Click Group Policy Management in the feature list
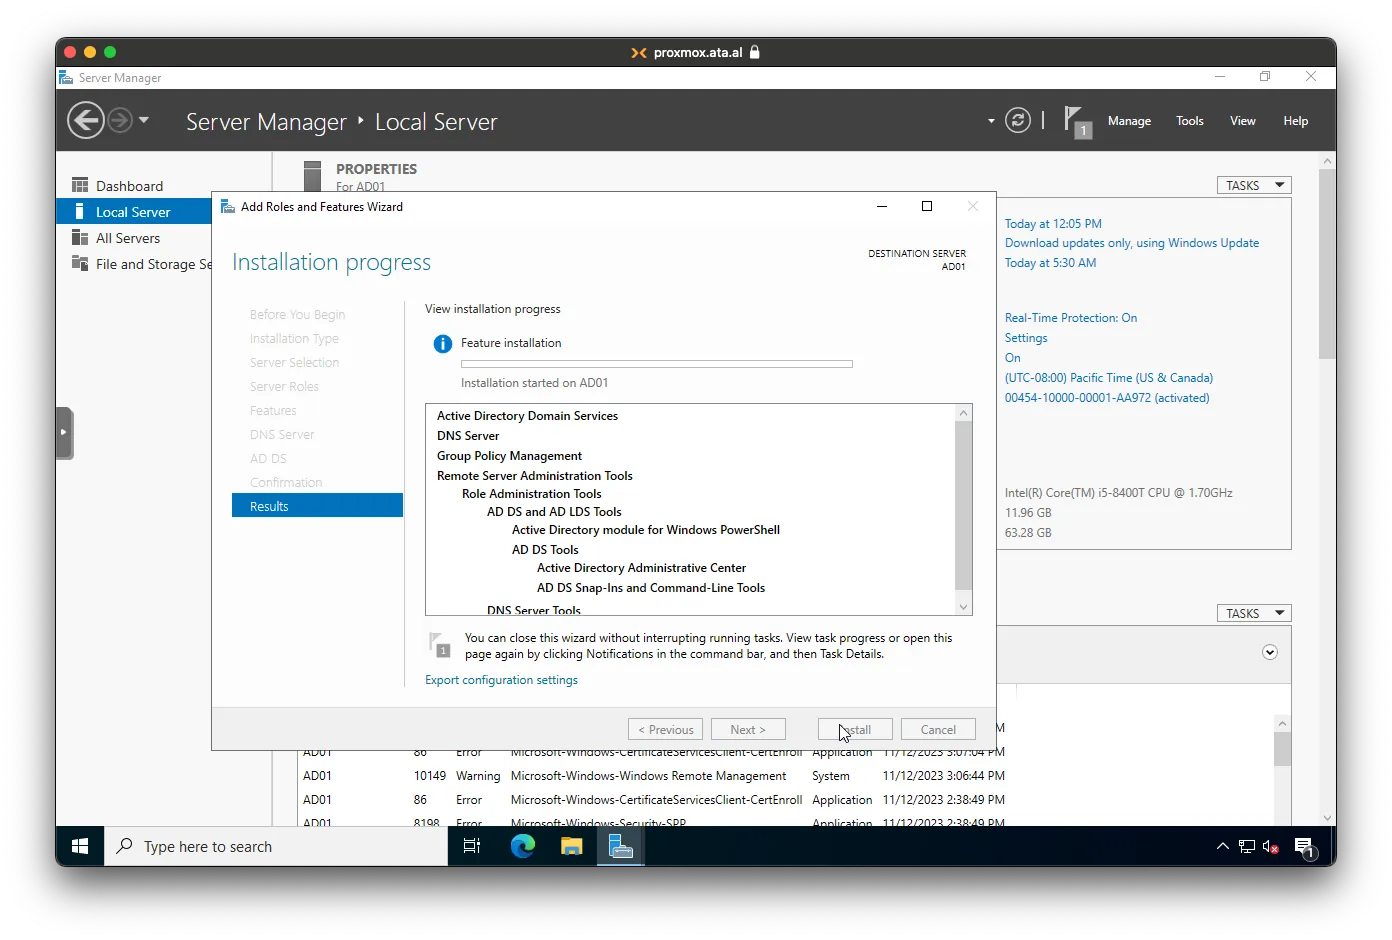This screenshot has height=940, width=1392. tap(509, 456)
